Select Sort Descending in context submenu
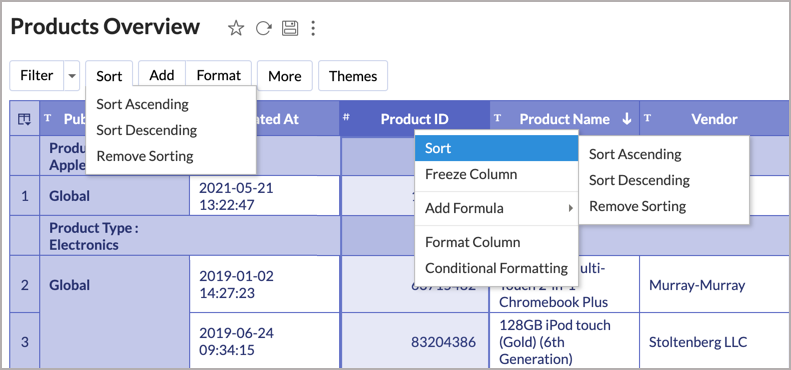 tap(639, 180)
